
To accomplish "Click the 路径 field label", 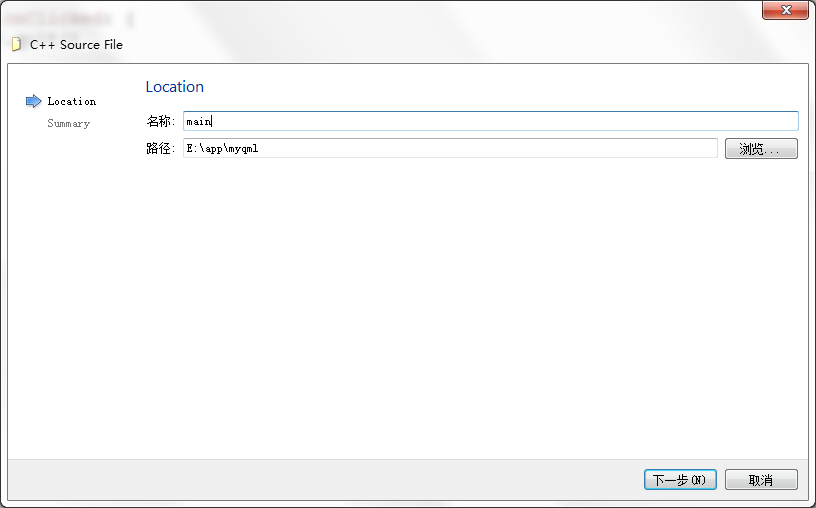I will pos(160,148).
